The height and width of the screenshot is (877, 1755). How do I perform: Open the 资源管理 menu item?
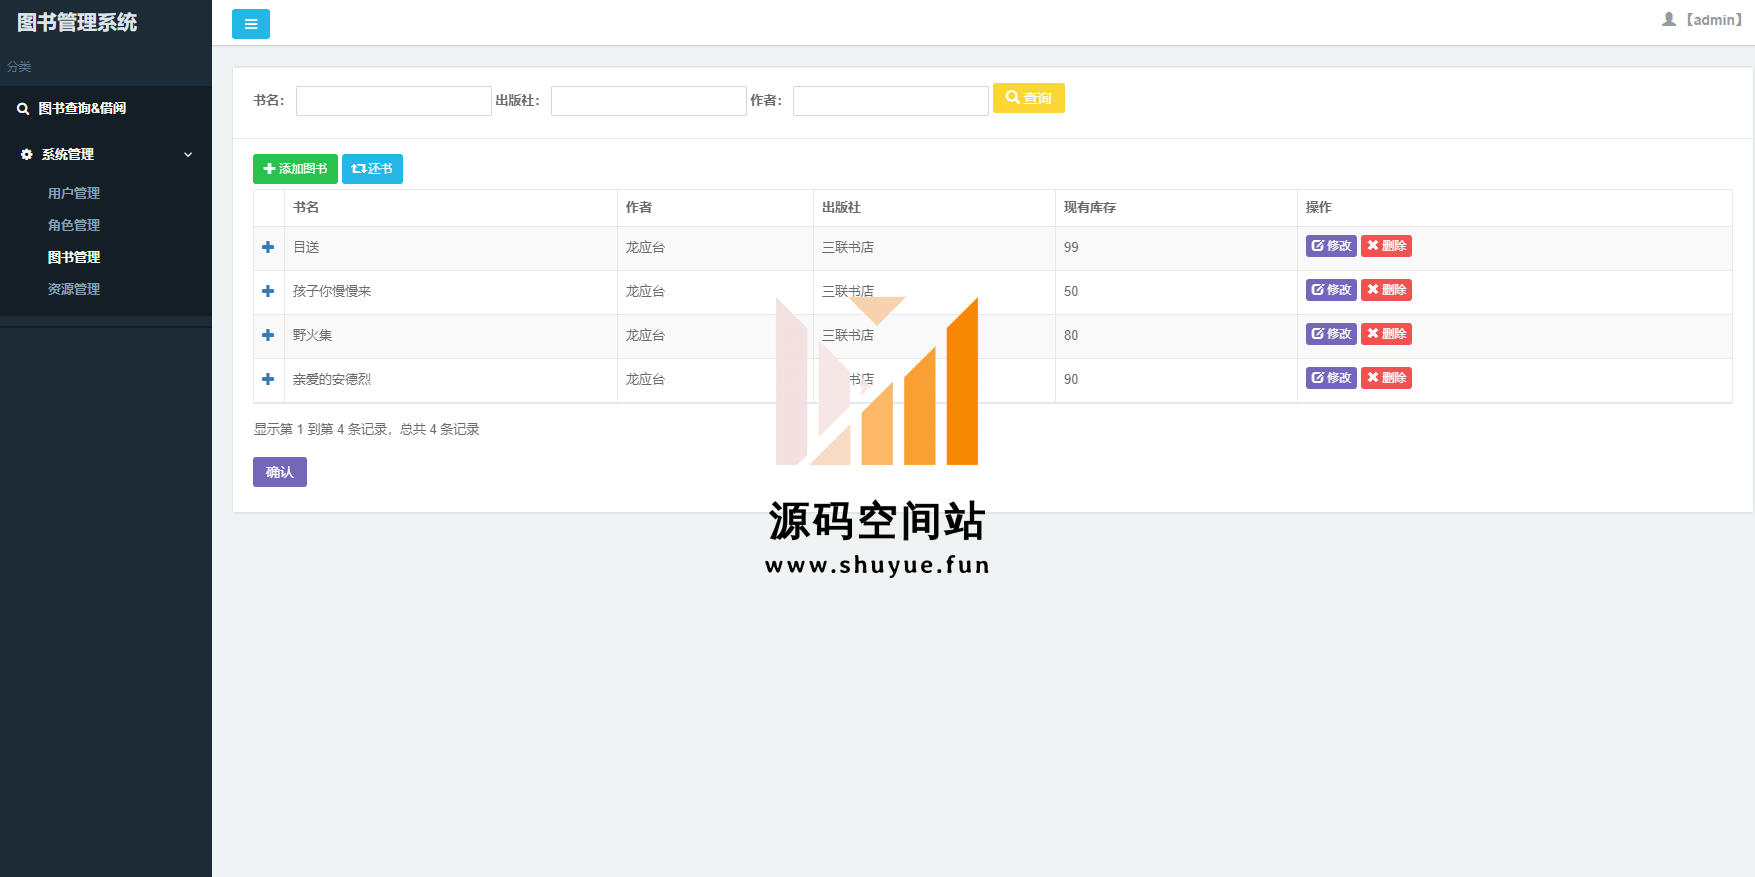tap(74, 289)
